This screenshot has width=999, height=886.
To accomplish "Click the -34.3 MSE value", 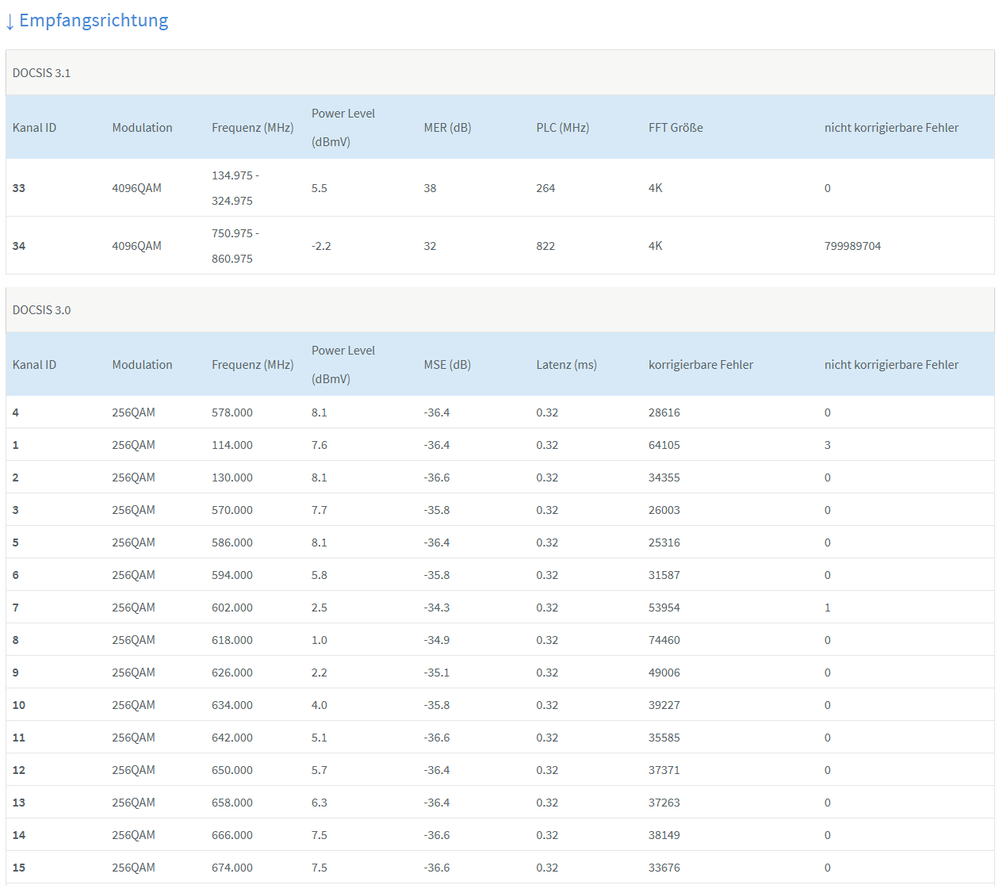I will 436,607.
